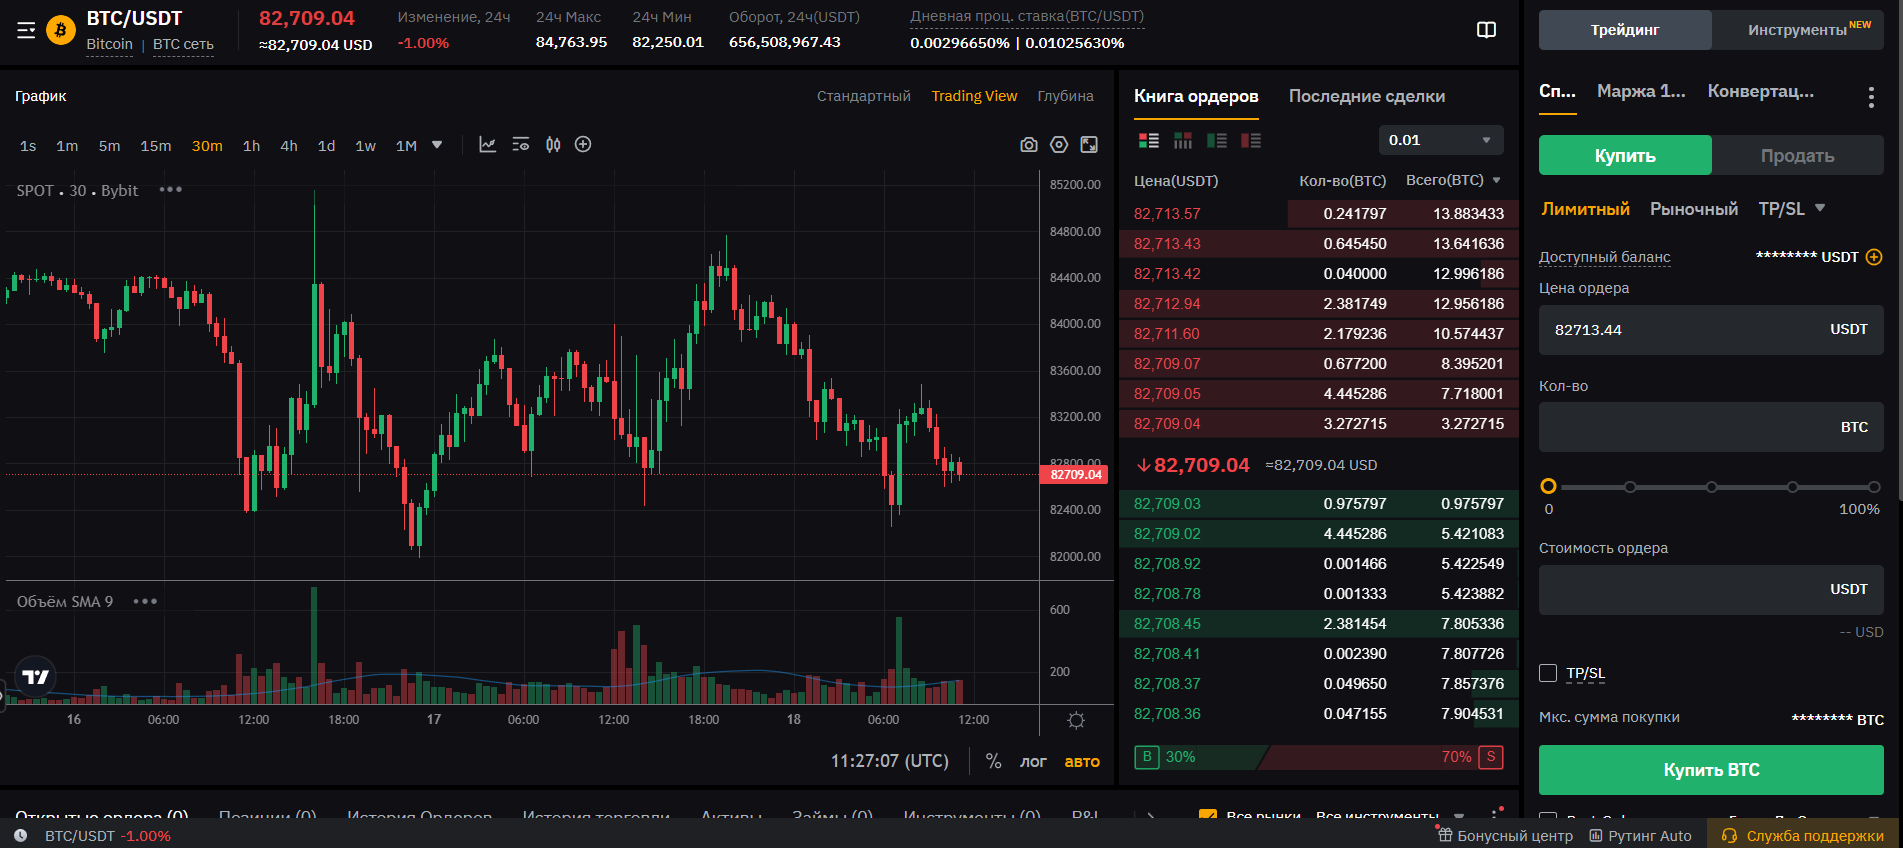Open Трейдинг mode button
Viewport: 1903px width, 848px height.
point(1625,30)
